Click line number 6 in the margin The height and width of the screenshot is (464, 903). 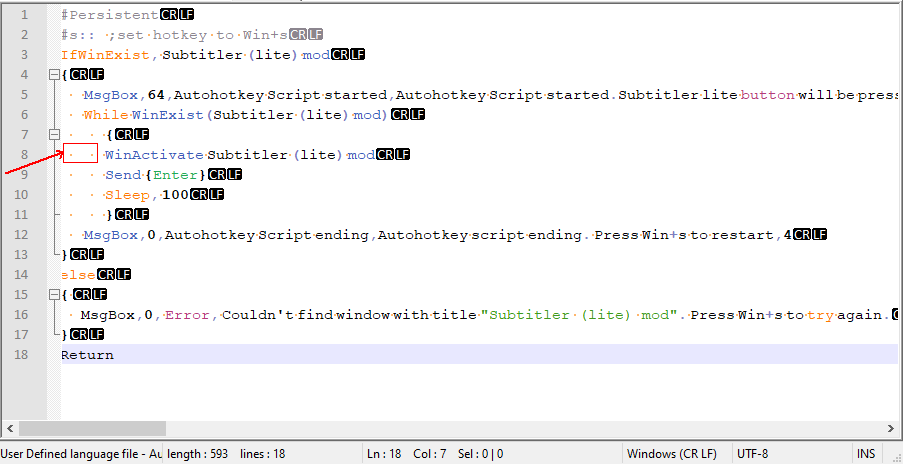pyautogui.click(x=24, y=115)
